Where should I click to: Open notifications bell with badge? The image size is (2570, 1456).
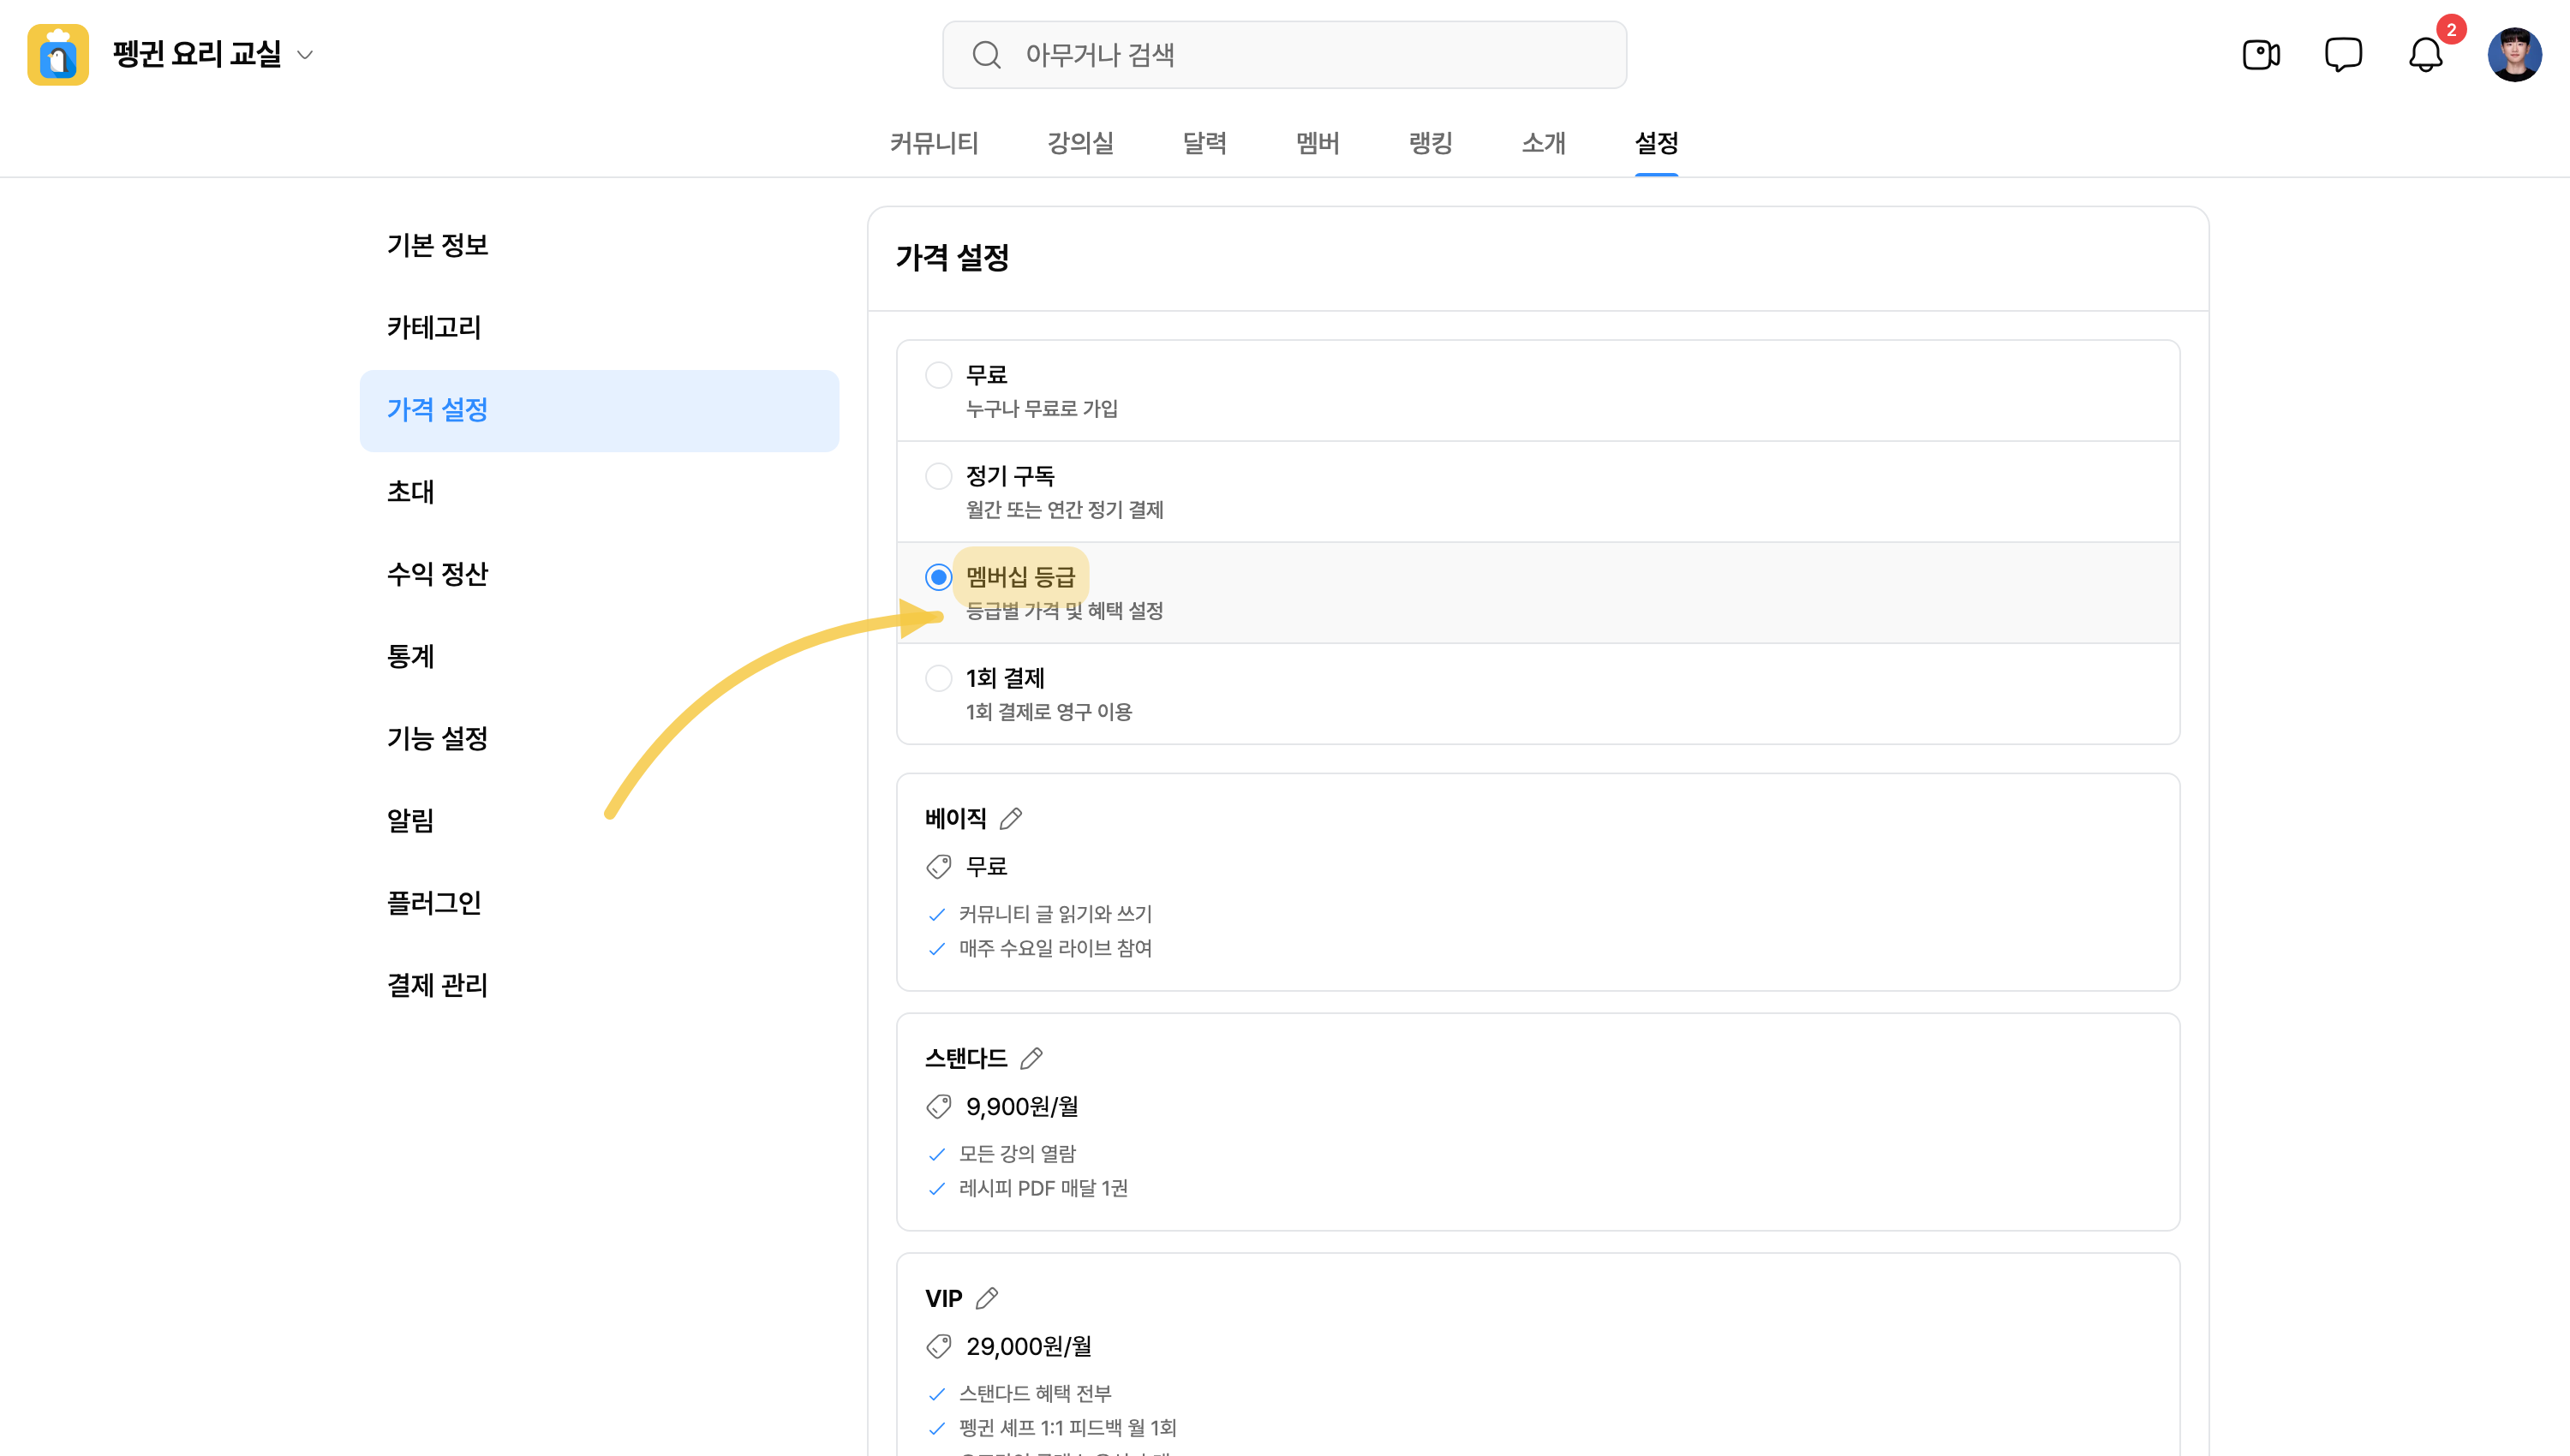pyautogui.click(x=2426, y=54)
